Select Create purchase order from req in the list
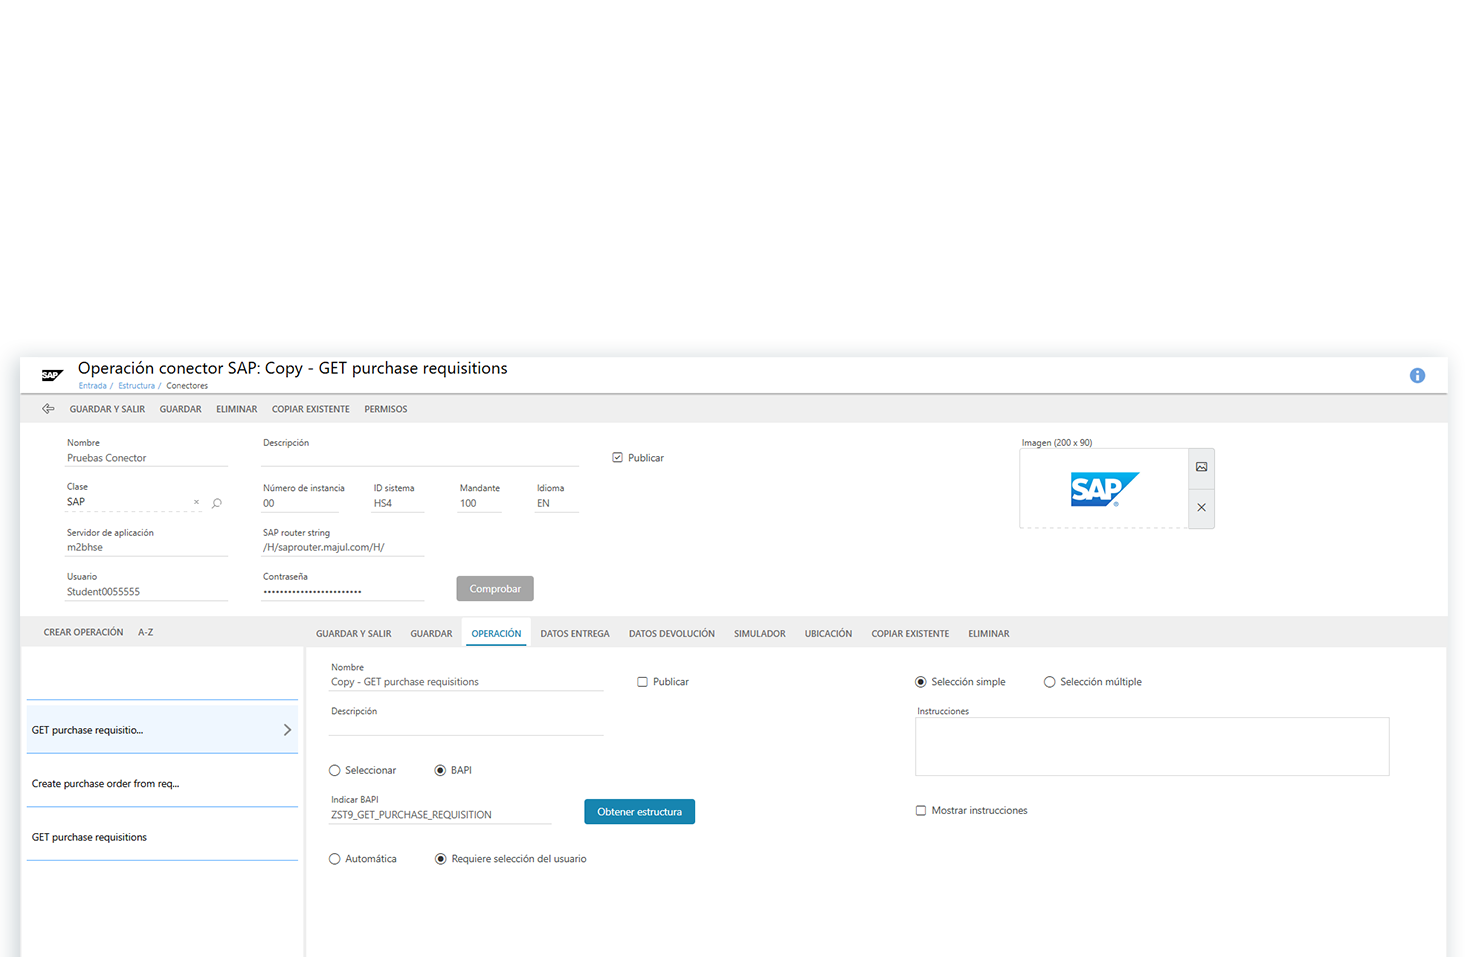Screen dimensions: 1473x957 [x=105, y=783]
